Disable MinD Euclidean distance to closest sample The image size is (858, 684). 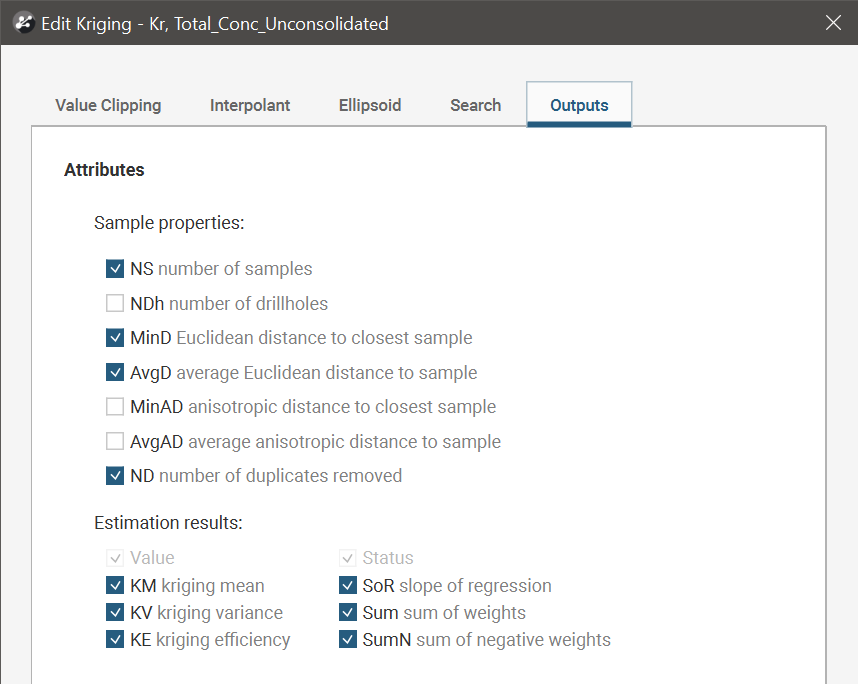pos(115,338)
